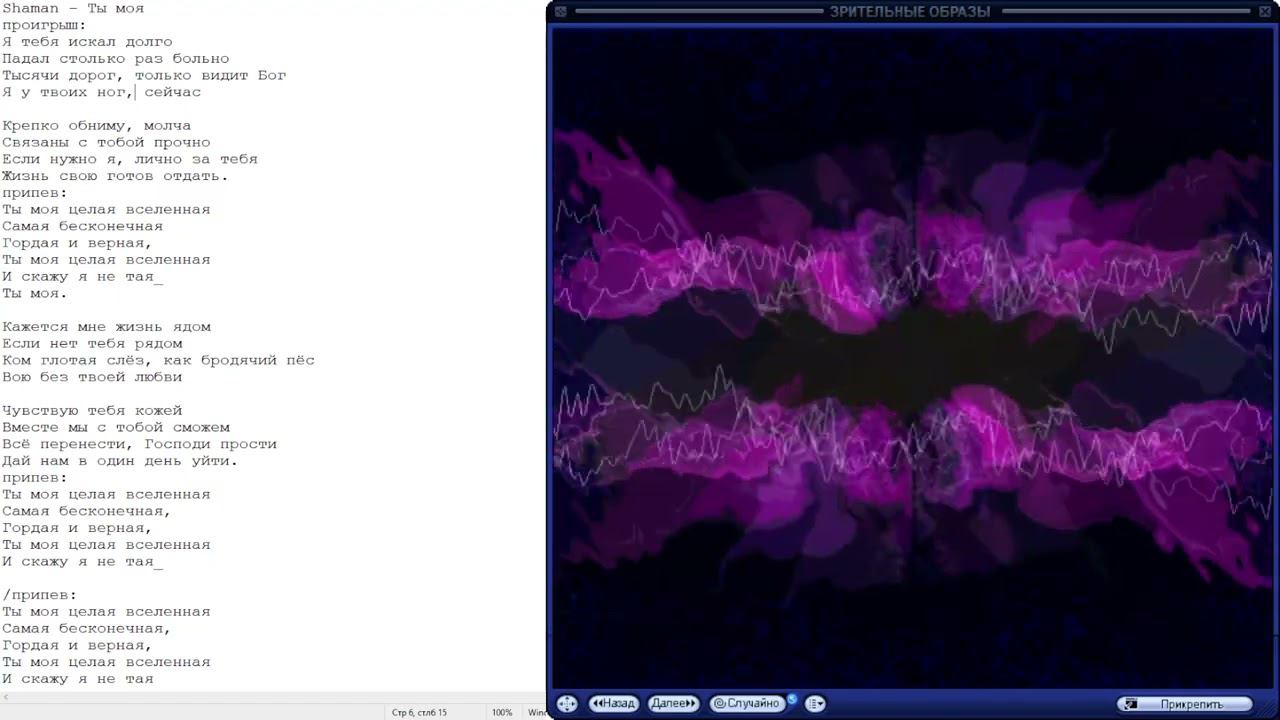The width and height of the screenshot is (1280, 720).
Task: Click the line Дай нам в один день уйти.
Action: (x=120, y=461)
